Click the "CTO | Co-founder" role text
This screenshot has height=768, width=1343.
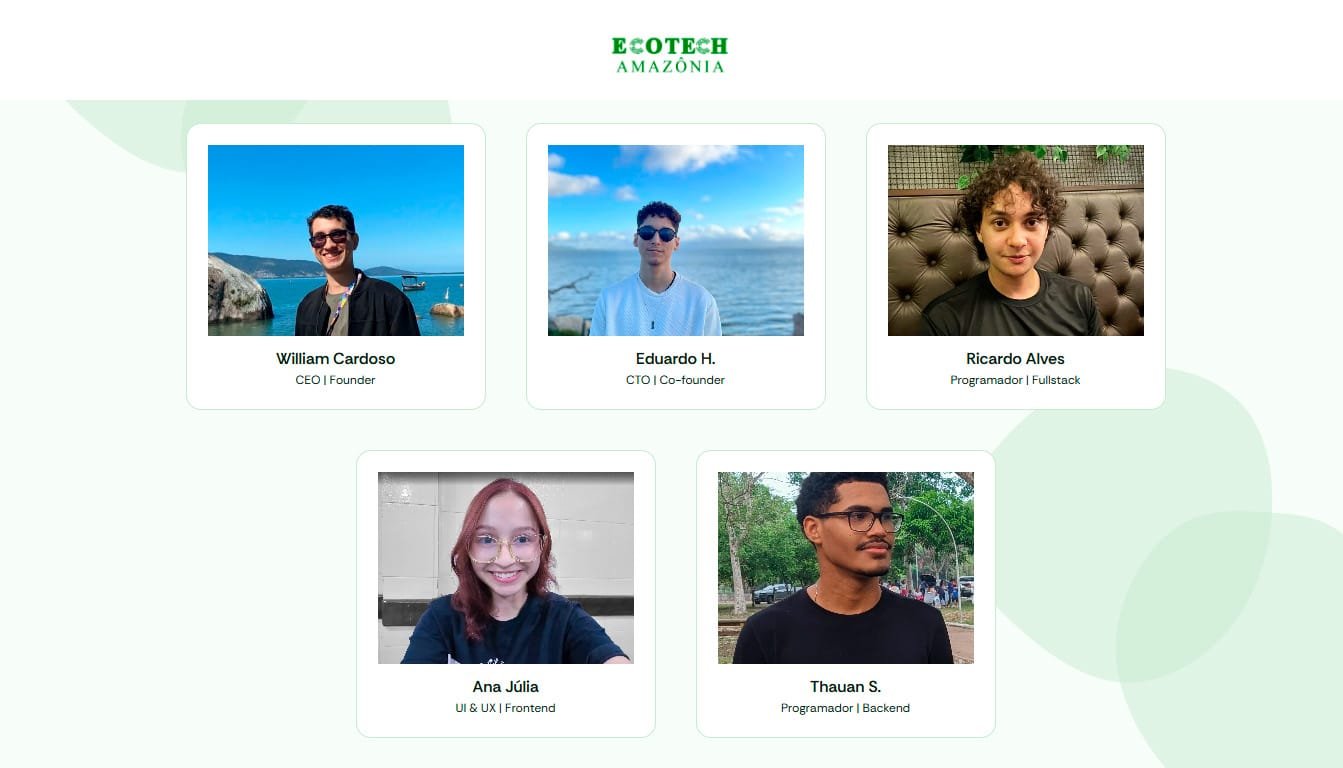pos(676,380)
